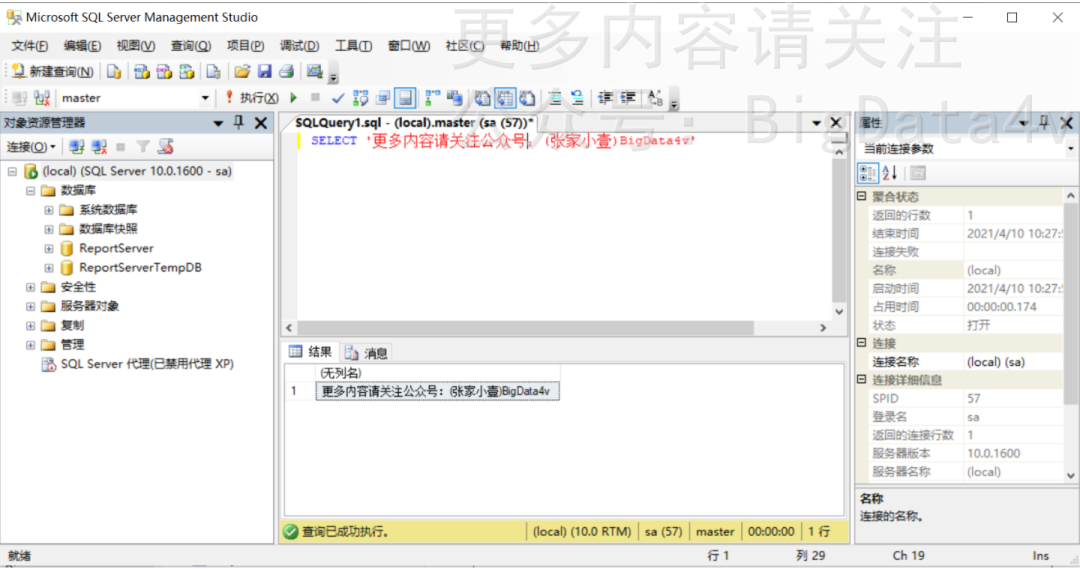
Task: Open the 查询(Q) menu
Action: (191, 45)
